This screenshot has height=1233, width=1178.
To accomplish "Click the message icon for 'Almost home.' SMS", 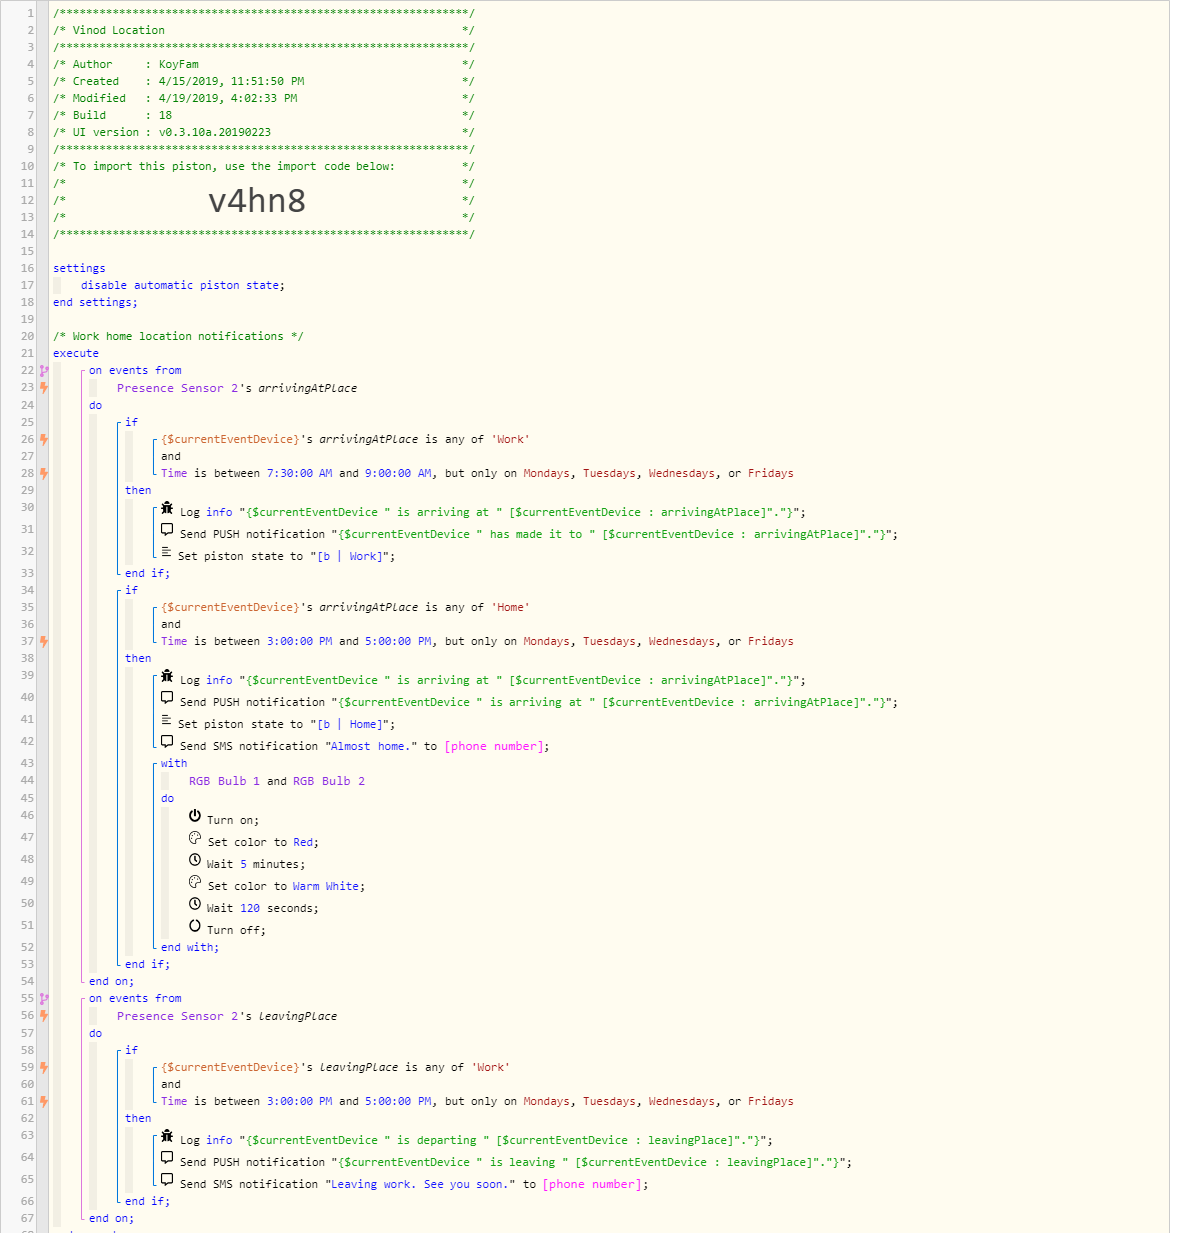I will click(x=167, y=742).
